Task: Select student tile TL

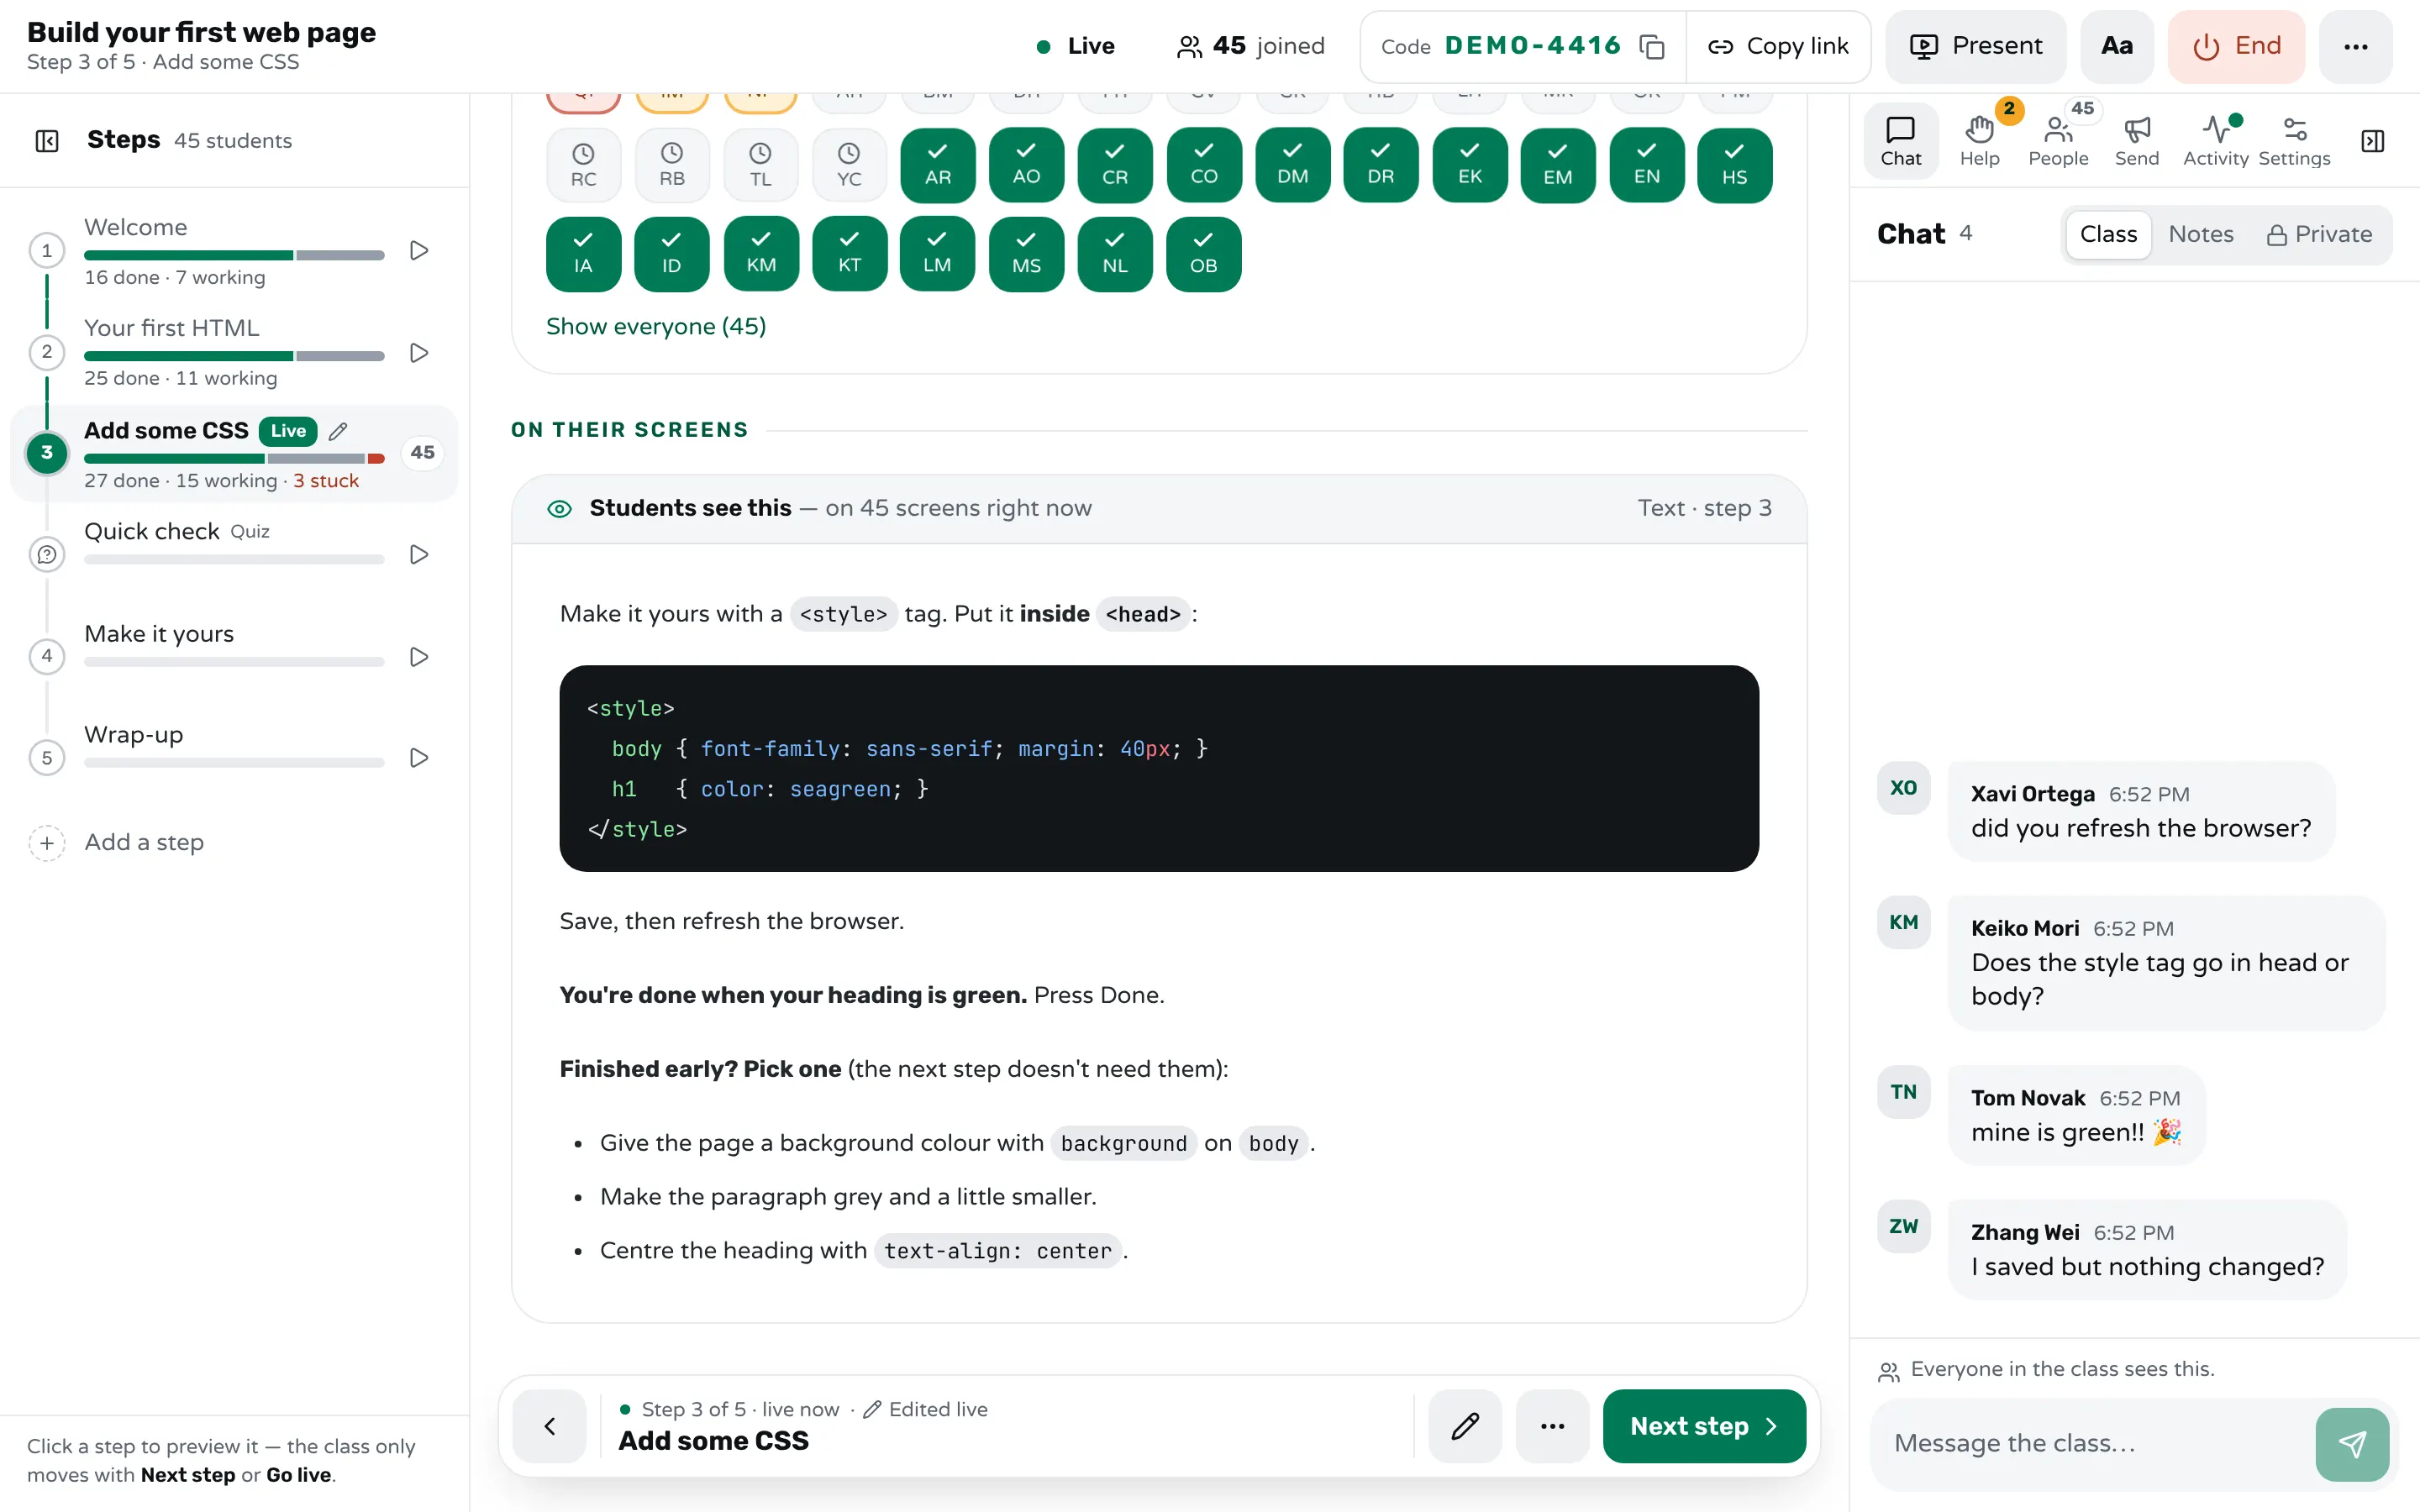Action: pos(760,165)
